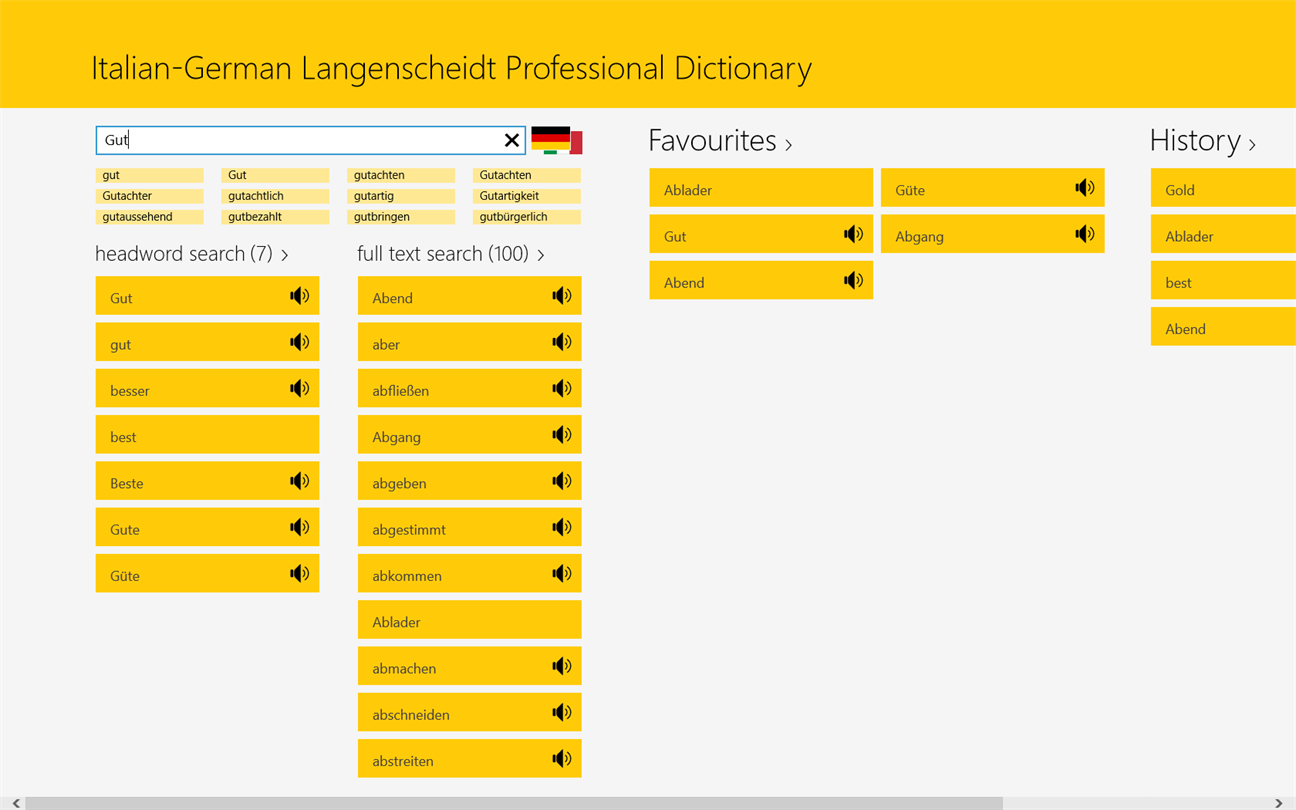The width and height of the screenshot is (1296, 810).
Task: Play audio for headword Gute
Action: 299,527
